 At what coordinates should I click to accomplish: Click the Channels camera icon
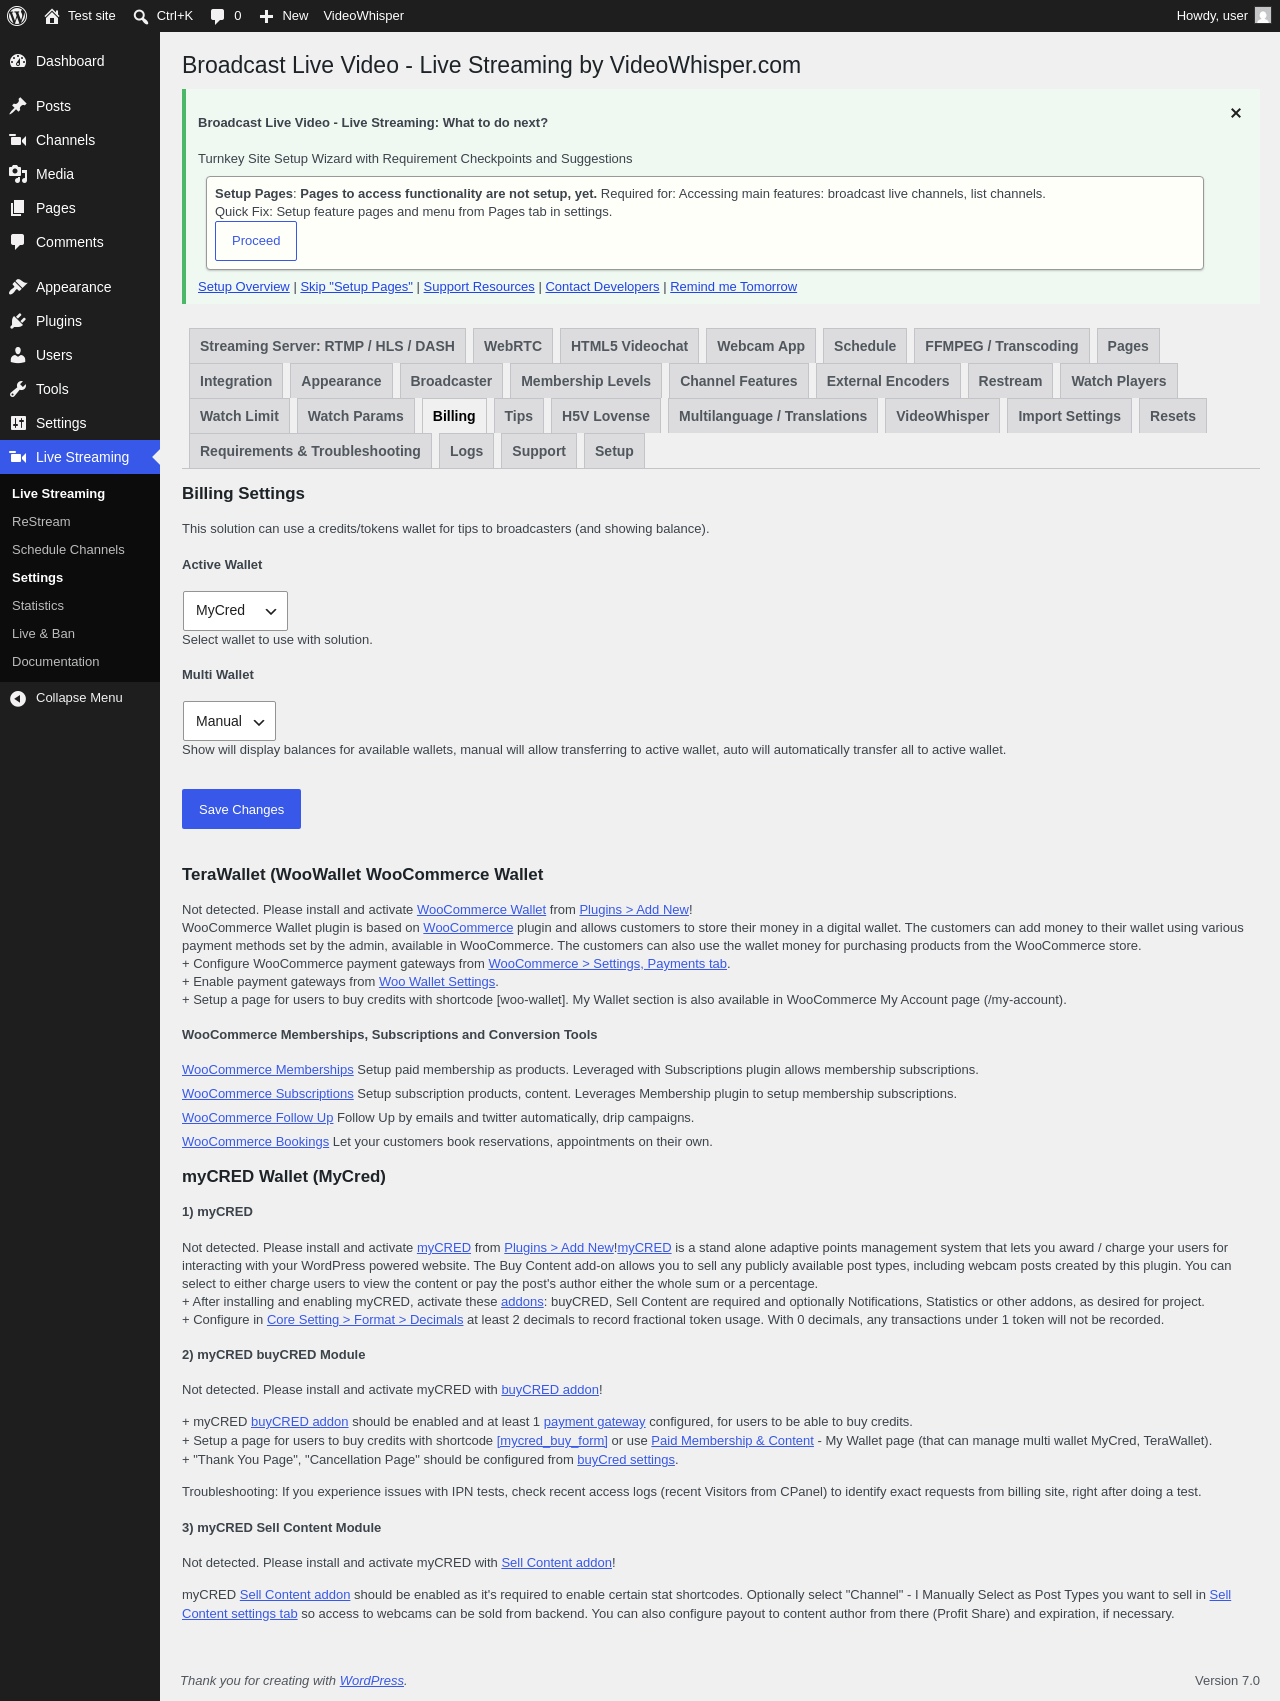click(18, 140)
